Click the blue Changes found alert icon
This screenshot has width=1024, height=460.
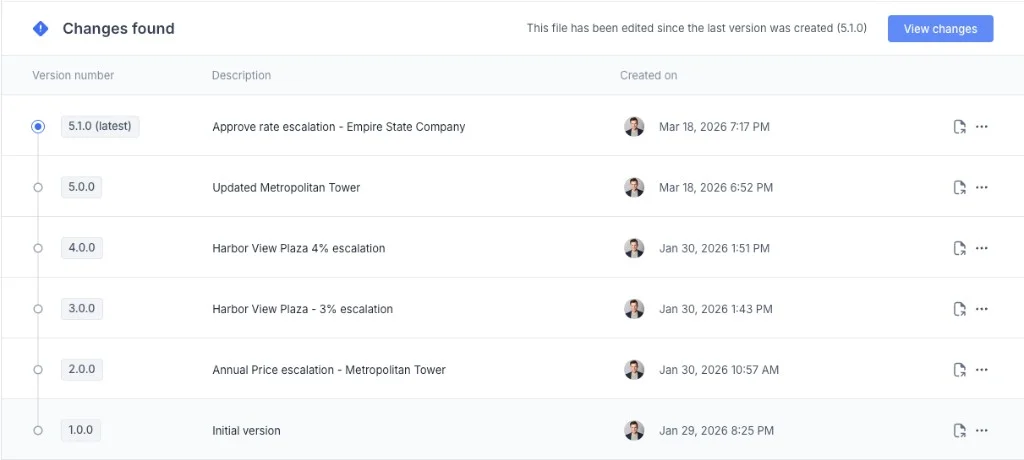point(40,29)
